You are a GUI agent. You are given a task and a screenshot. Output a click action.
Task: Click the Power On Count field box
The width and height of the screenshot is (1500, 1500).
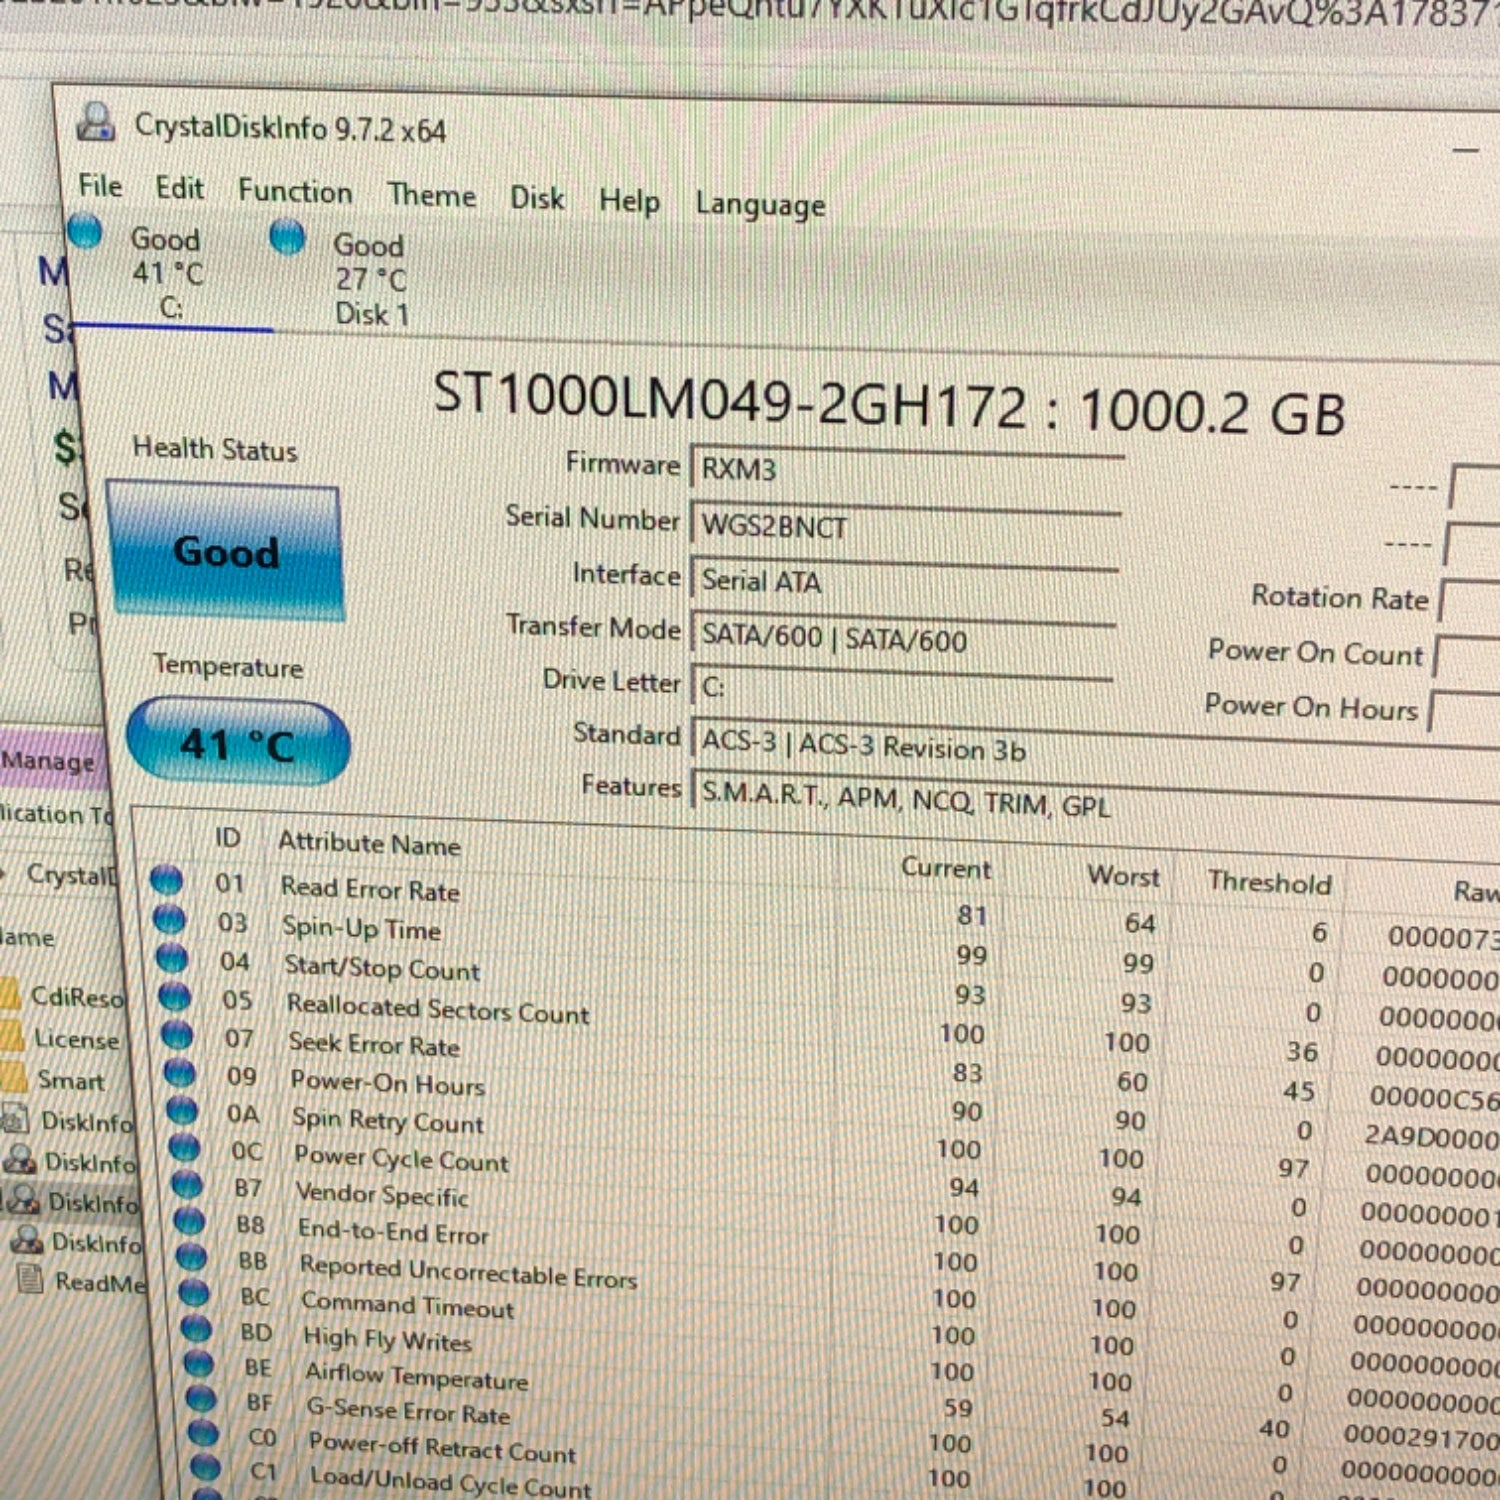[1466, 657]
